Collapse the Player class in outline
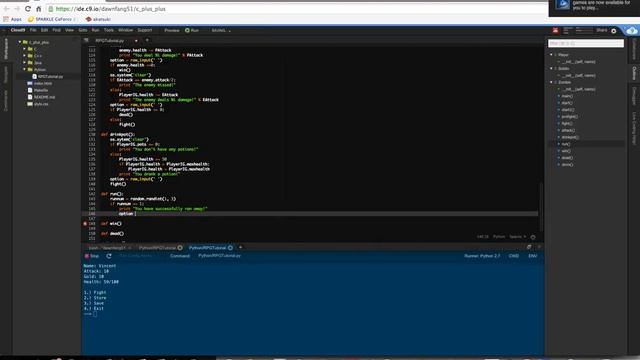This screenshot has height=360, width=640. (x=551, y=55)
